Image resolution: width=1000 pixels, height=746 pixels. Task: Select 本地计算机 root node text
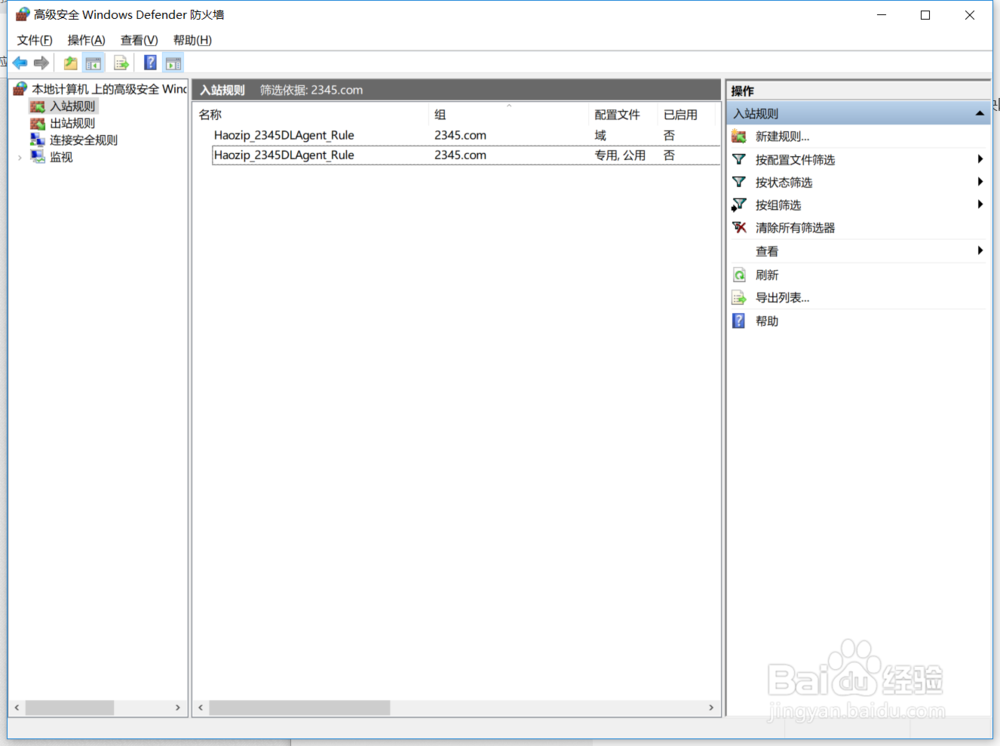pyautogui.click(x=109, y=89)
